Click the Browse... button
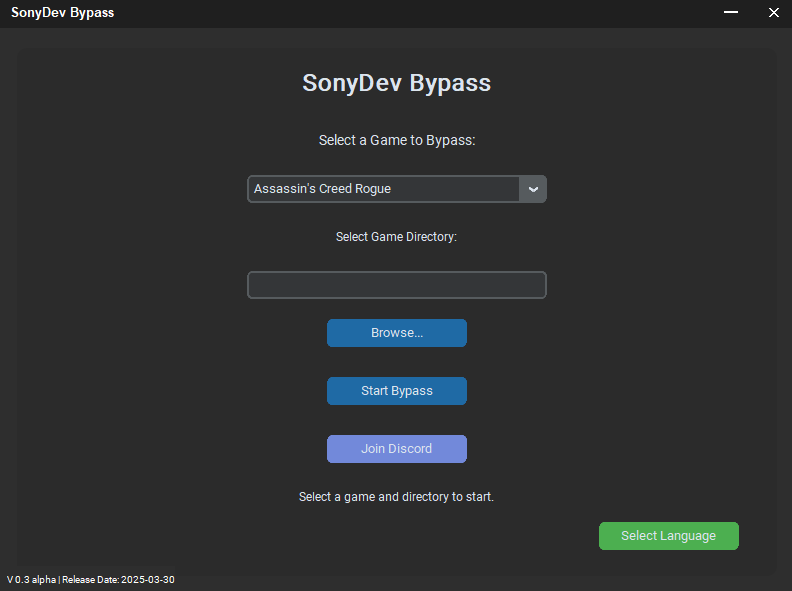 coord(397,333)
